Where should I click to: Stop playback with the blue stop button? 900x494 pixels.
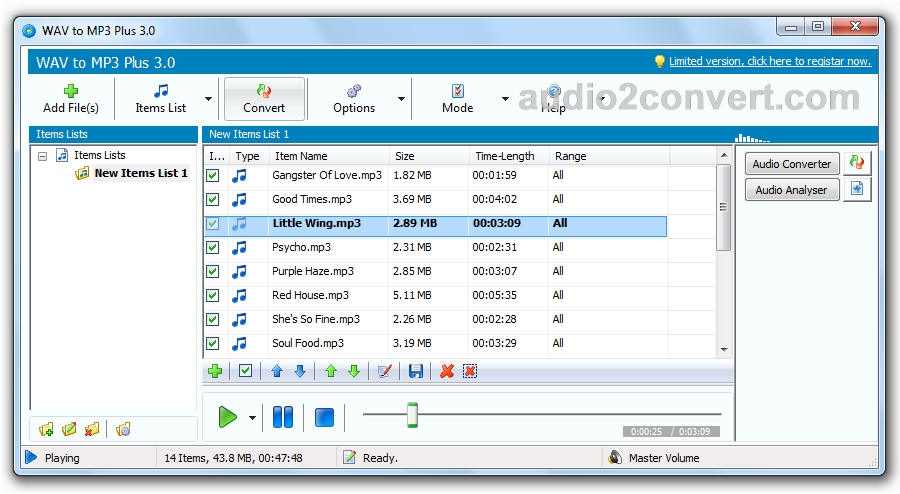[x=324, y=417]
